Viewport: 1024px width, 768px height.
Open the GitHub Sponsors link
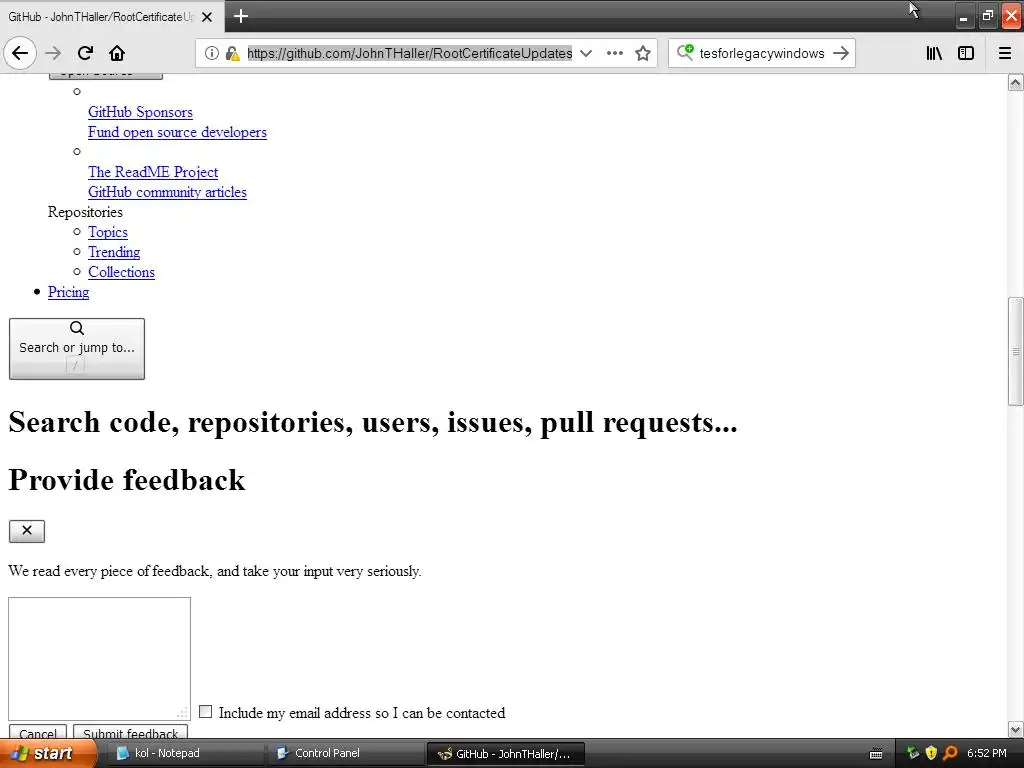coord(140,112)
